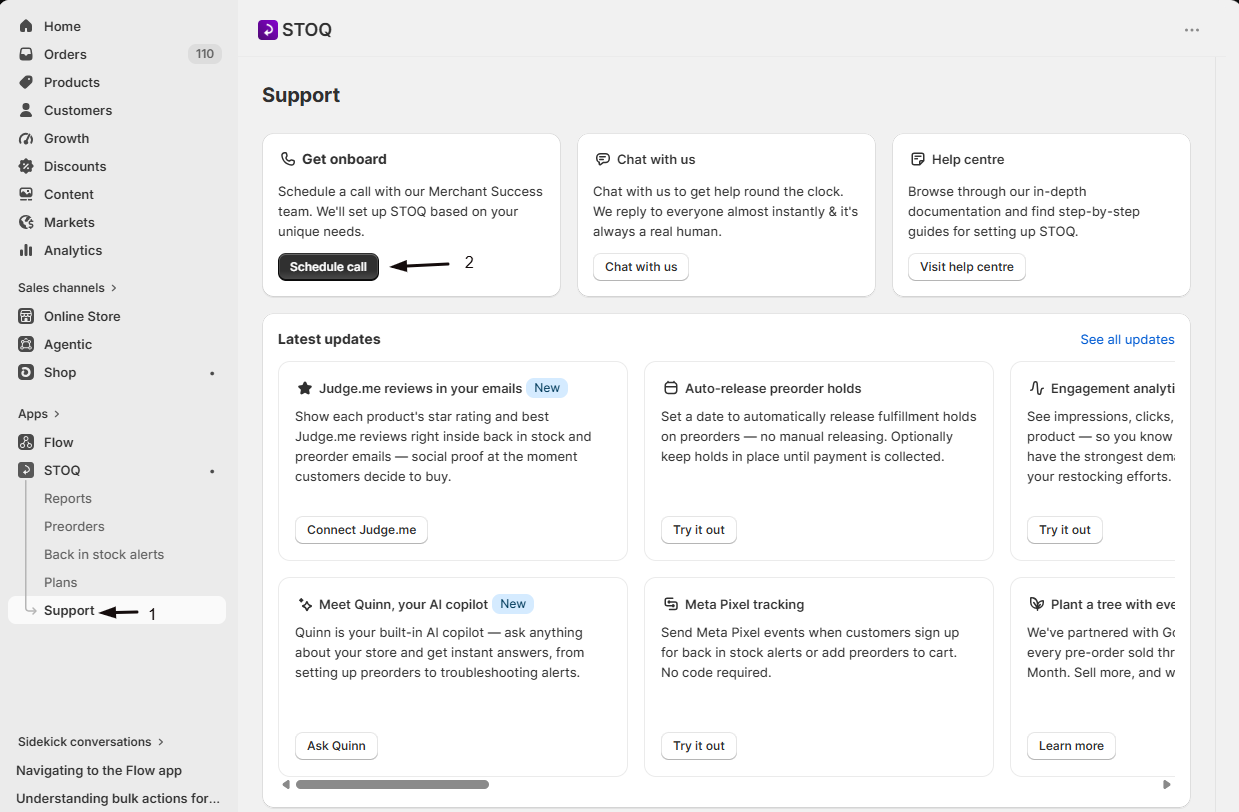This screenshot has width=1239, height=812.
Task: Open the Reports submenu item
Action: [68, 498]
